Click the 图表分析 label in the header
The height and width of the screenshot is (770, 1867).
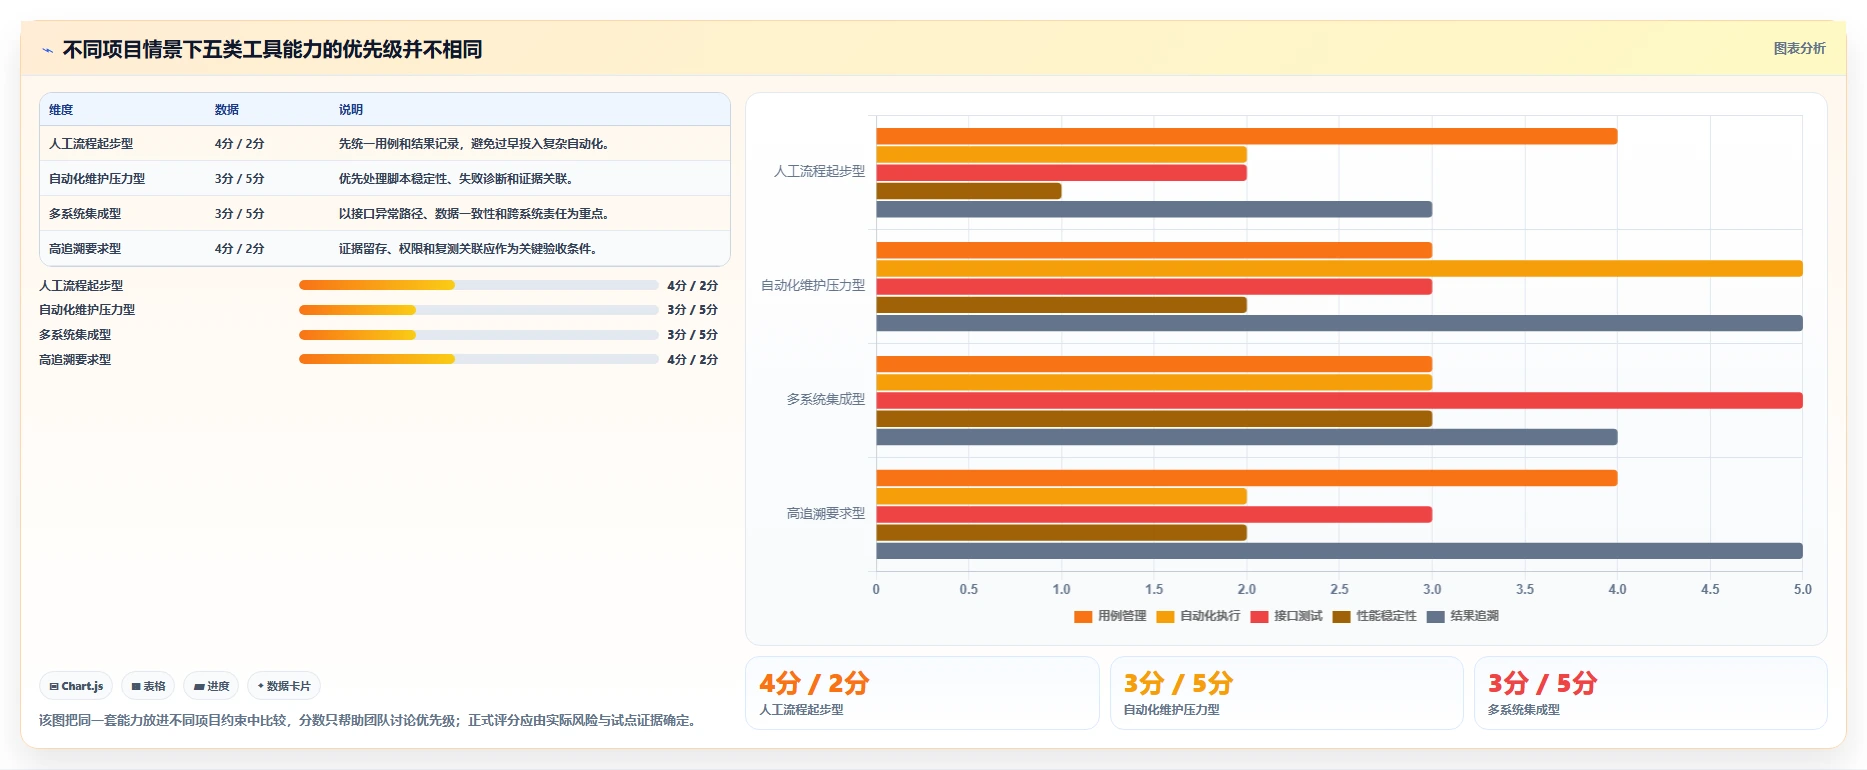point(1799,48)
